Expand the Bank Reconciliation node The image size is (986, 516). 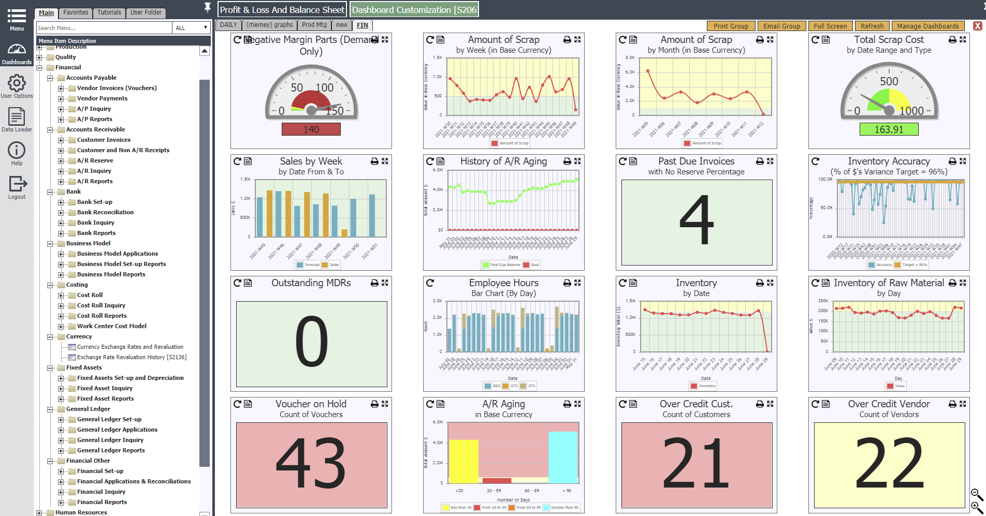coord(61,213)
